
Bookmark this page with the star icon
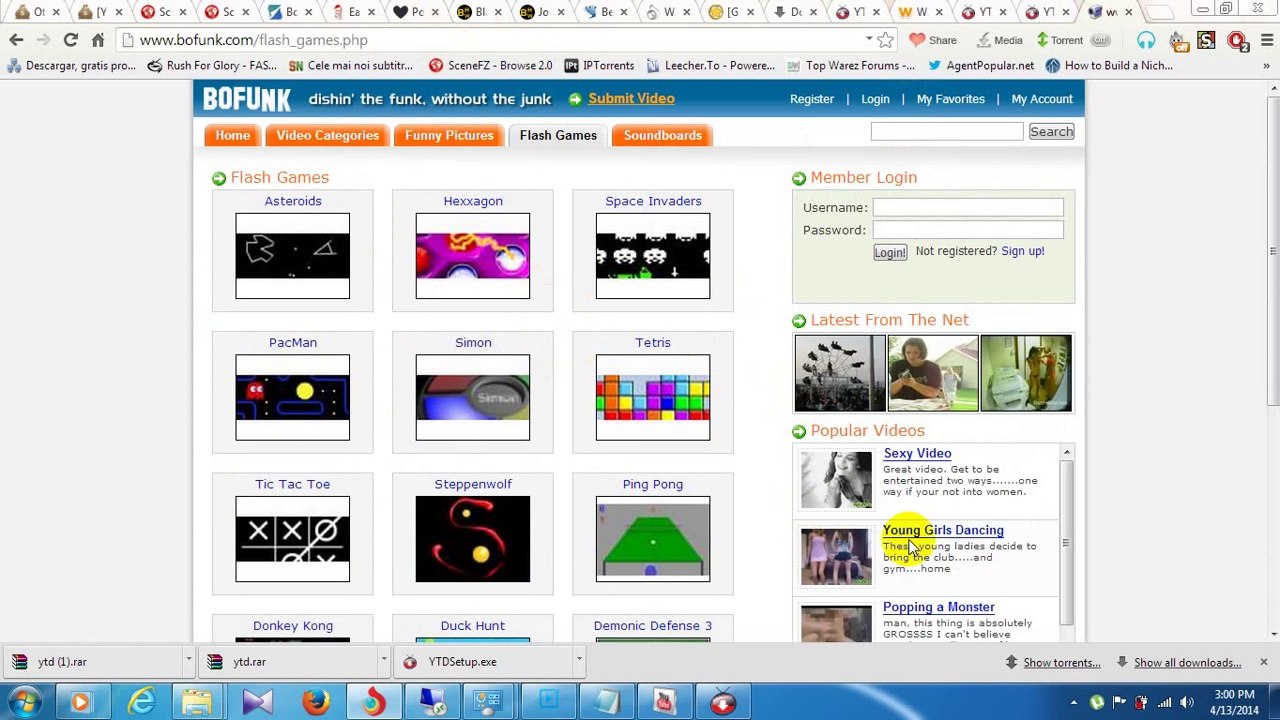click(885, 40)
